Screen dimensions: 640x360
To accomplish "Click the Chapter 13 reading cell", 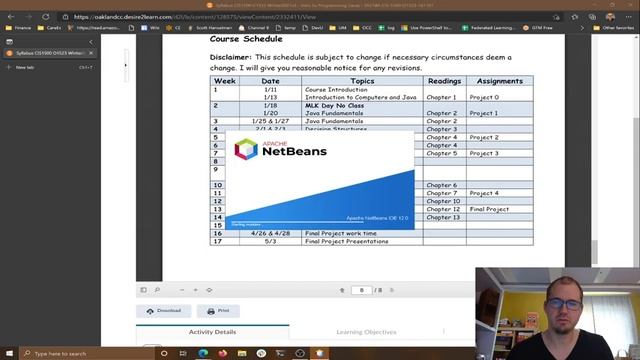I will 443,217.
